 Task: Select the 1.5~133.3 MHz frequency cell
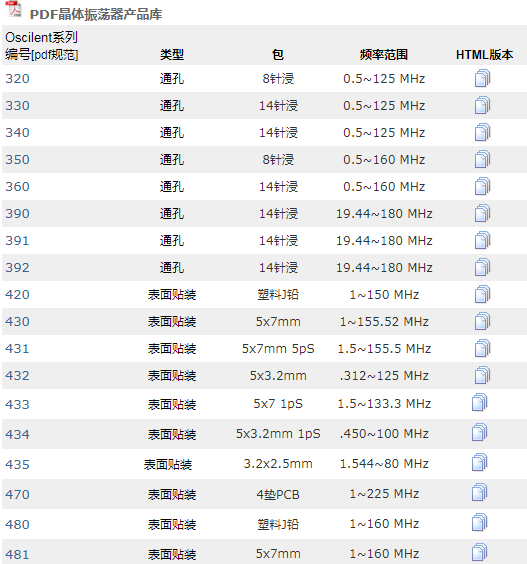[x=384, y=403]
